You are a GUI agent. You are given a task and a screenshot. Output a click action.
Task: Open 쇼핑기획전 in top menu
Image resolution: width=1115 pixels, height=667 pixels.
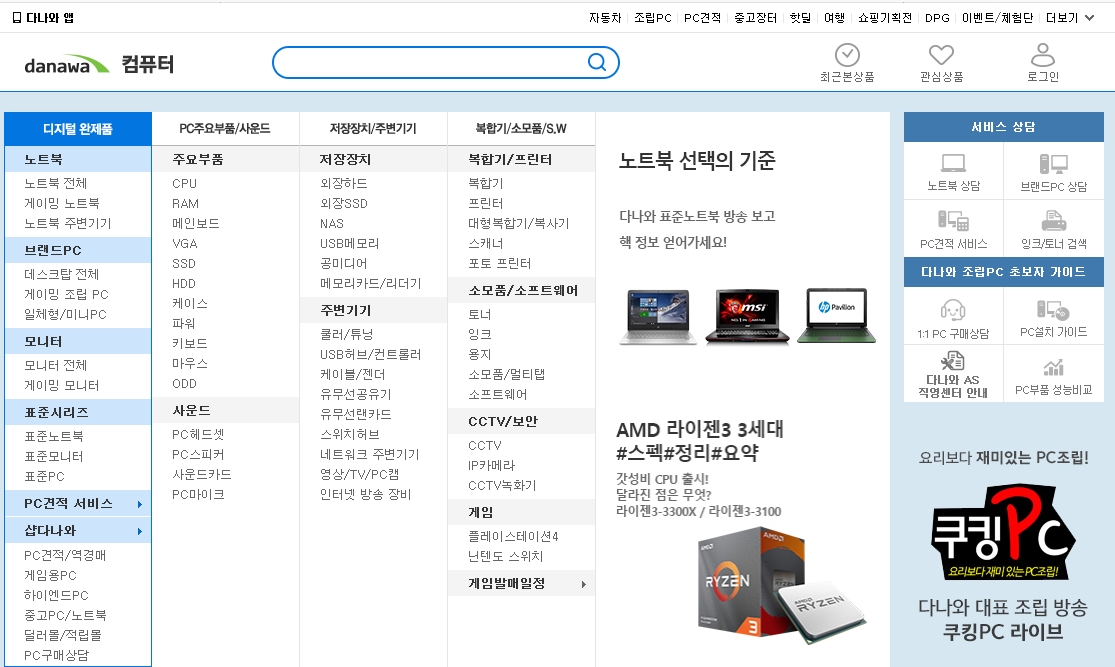tap(885, 18)
